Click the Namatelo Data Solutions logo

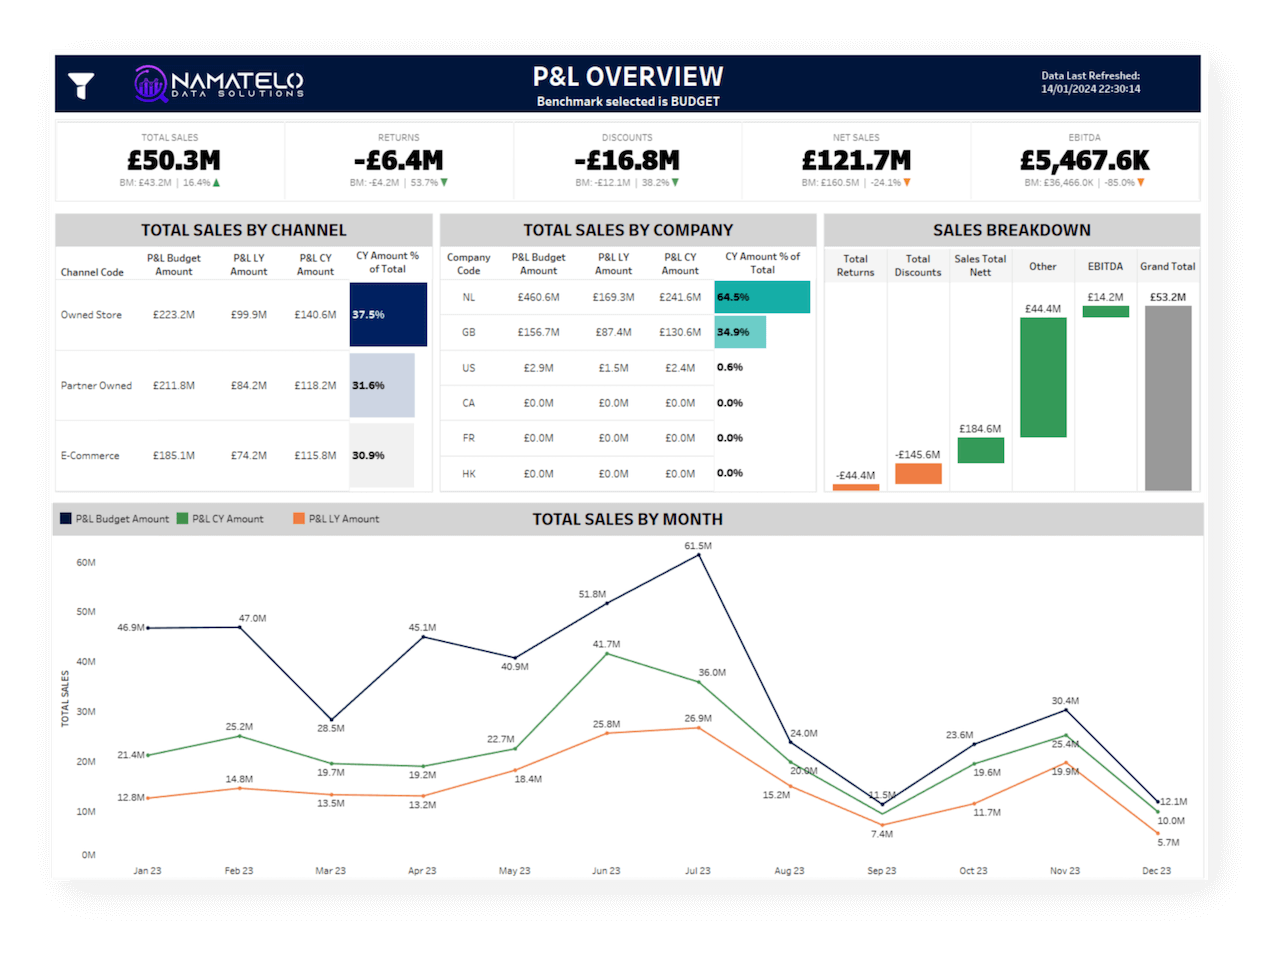tap(219, 83)
